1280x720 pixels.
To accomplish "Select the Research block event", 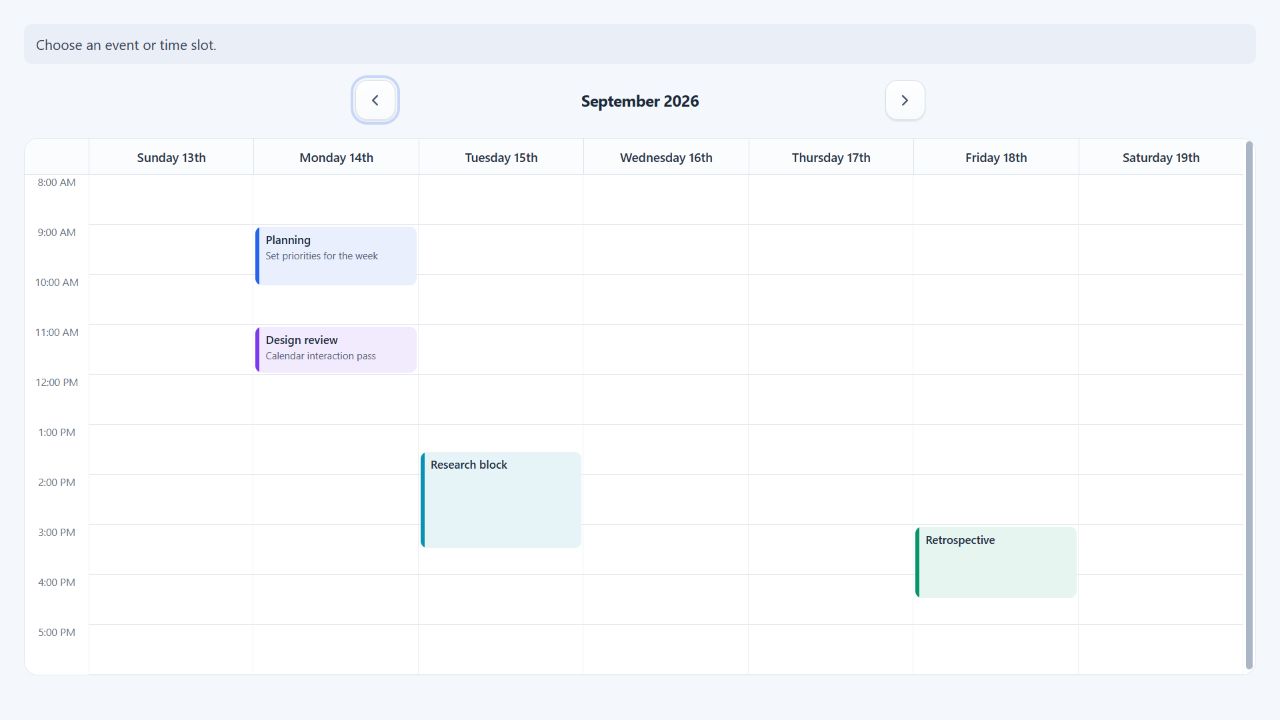I will pos(501,500).
